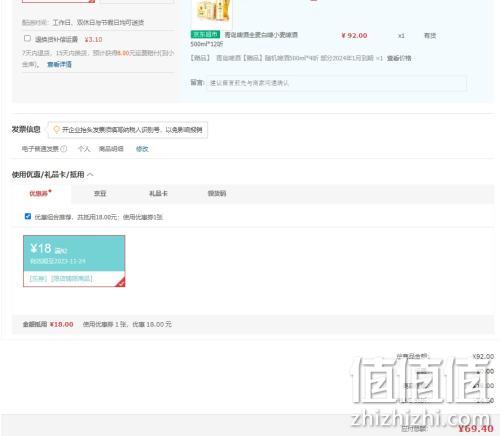Click the 查看价格 link for the gift
This screenshot has height=436, width=500.
click(399, 58)
